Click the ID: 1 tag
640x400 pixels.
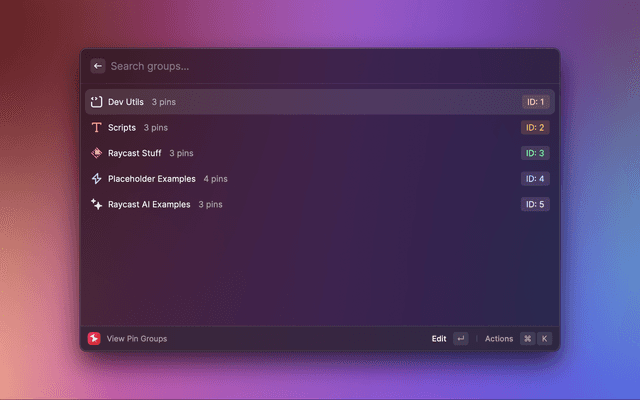coord(535,102)
